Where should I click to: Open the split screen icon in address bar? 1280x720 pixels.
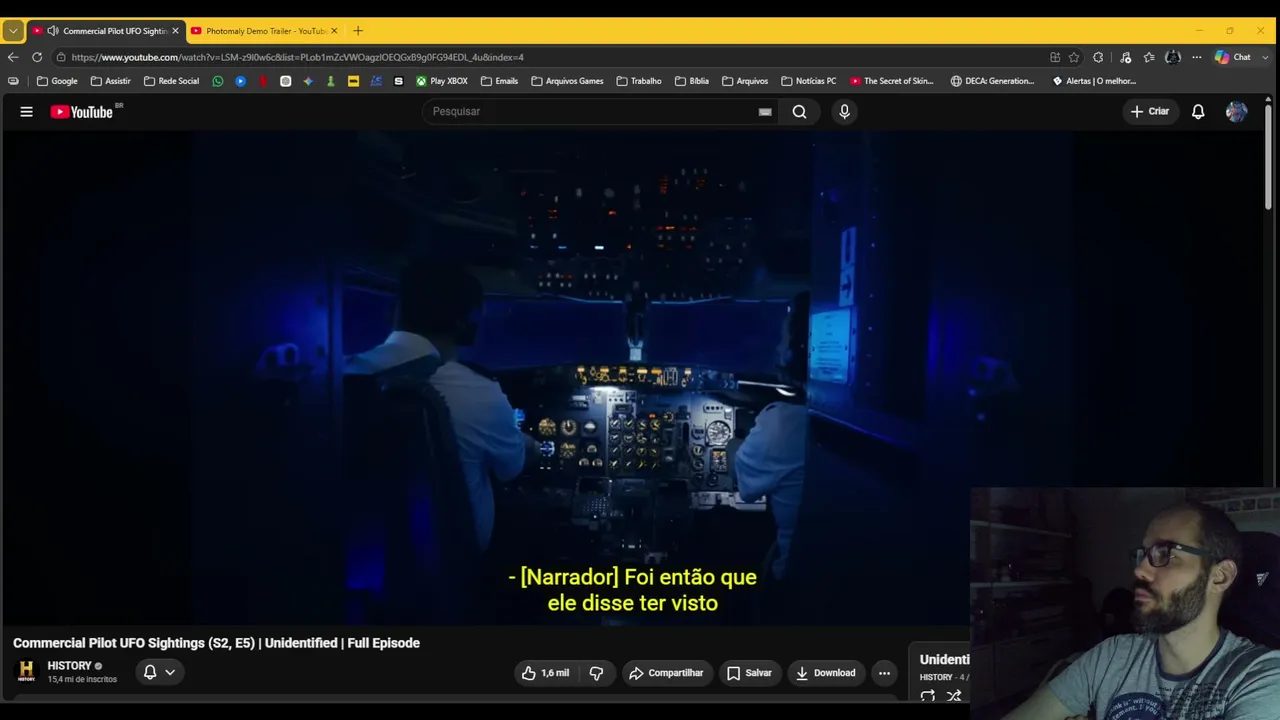tap(1055, 57)
